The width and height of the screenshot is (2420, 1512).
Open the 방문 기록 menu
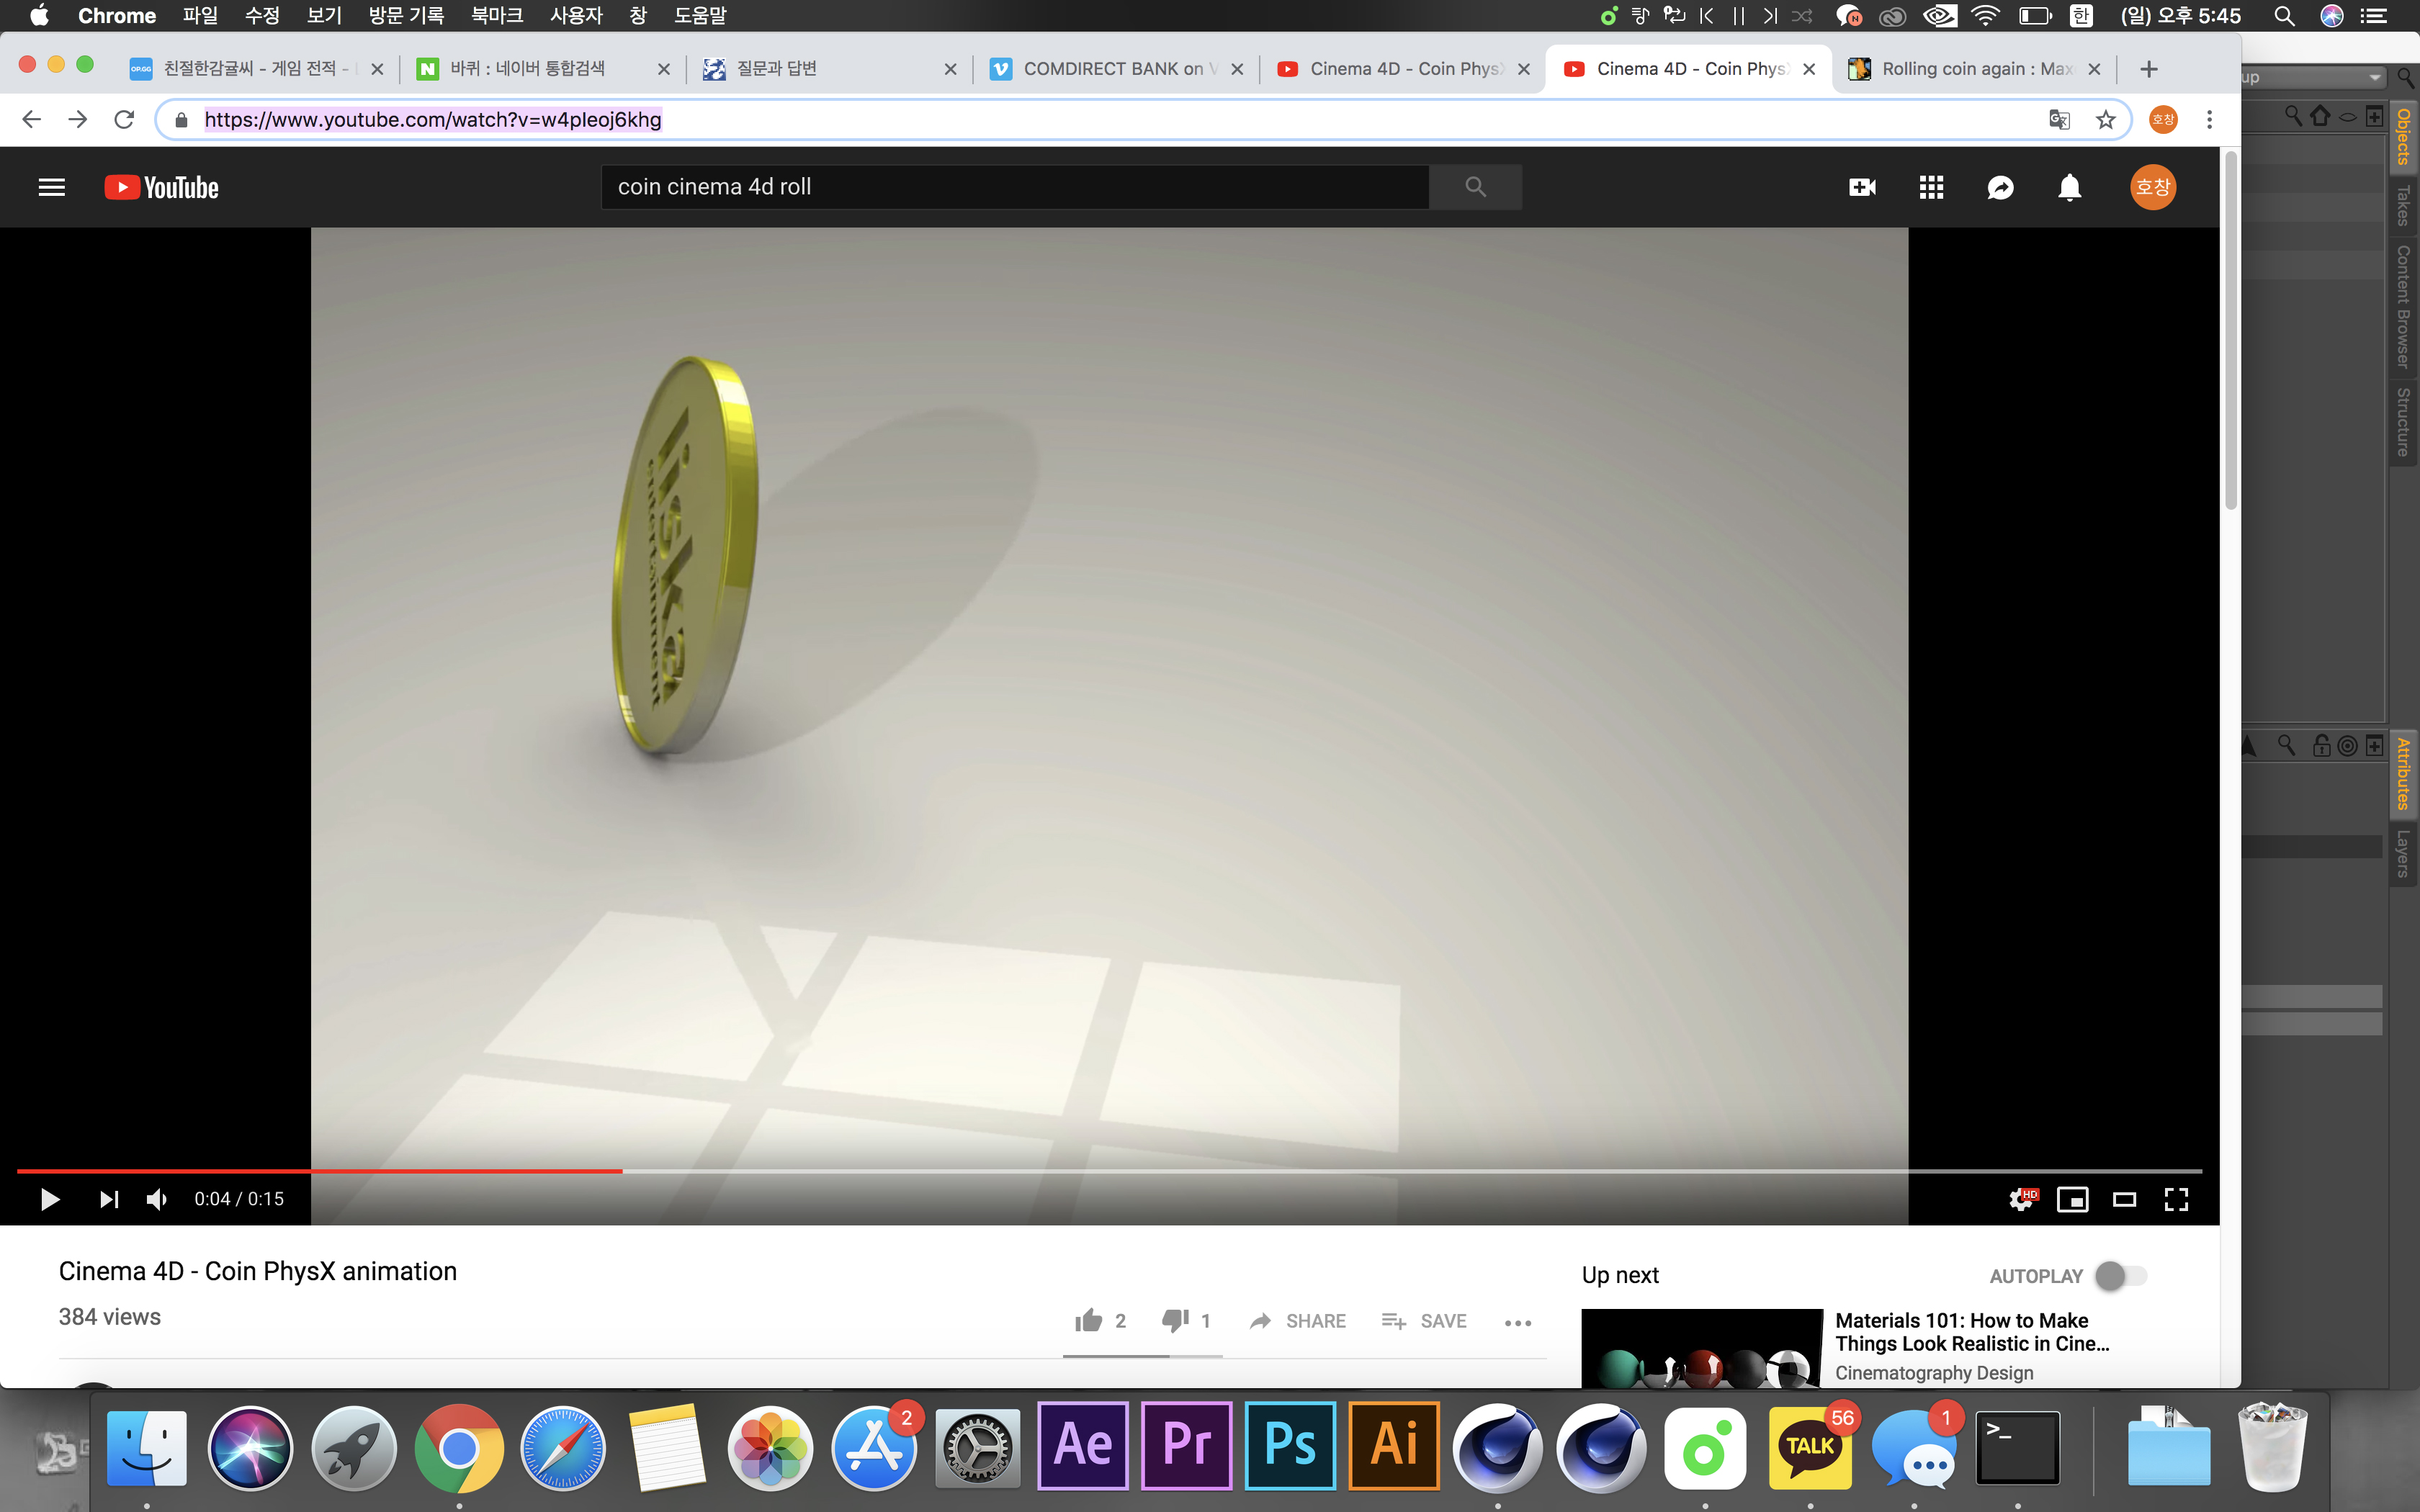point(406,15)
